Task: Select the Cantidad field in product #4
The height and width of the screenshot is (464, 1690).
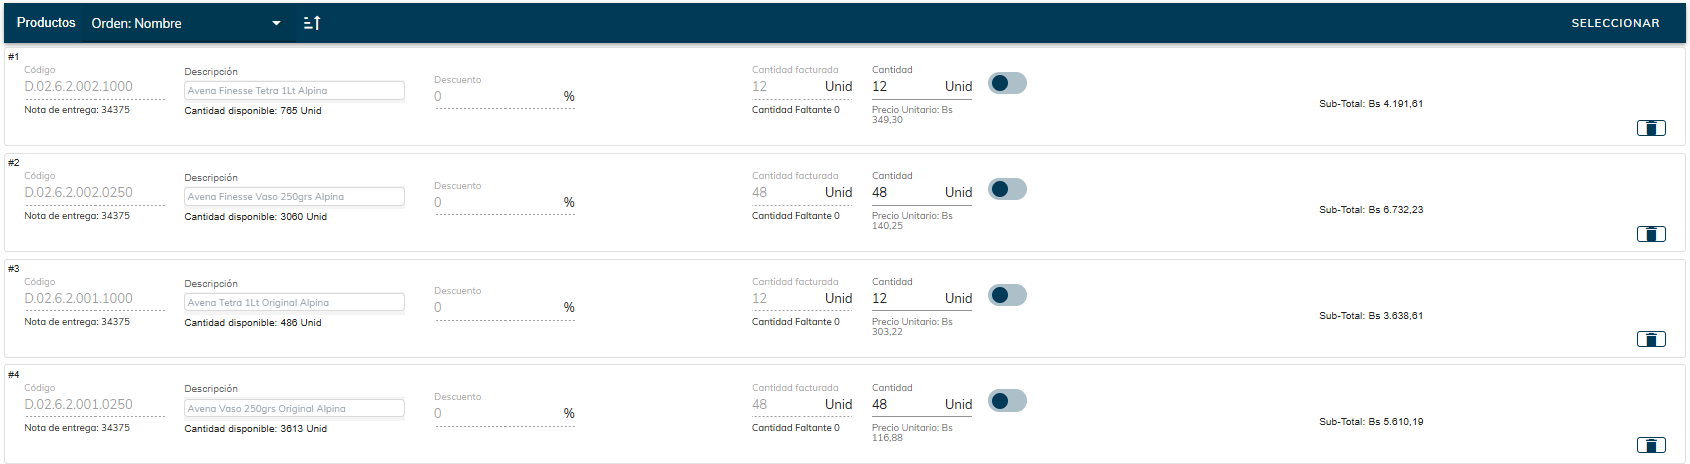Action: click(905, 405)
